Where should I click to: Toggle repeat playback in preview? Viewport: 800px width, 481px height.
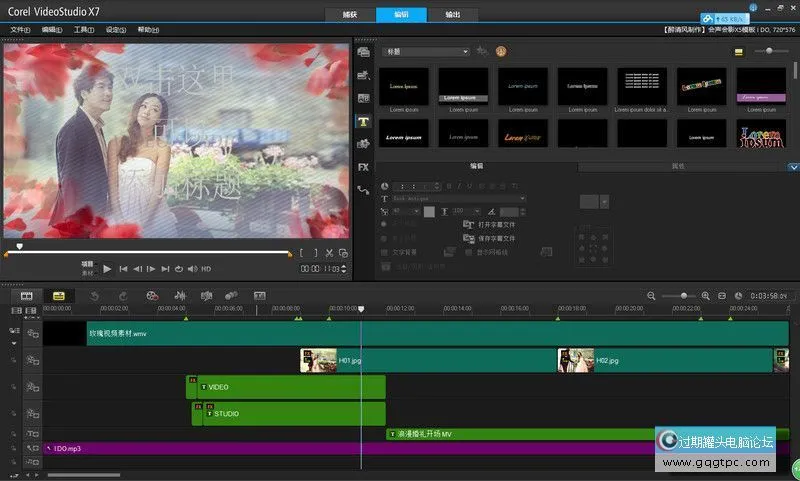click(179, 269)
